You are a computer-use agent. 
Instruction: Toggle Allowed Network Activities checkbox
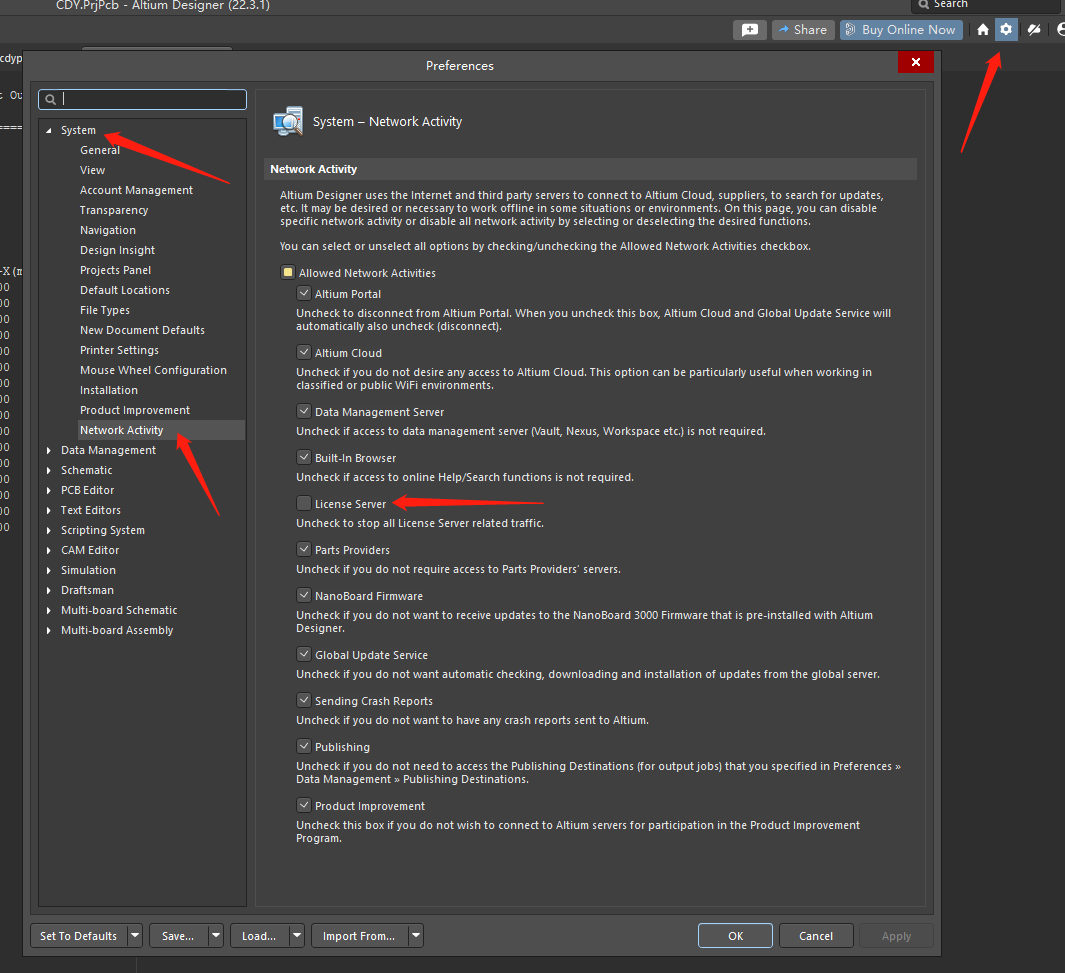288,272
